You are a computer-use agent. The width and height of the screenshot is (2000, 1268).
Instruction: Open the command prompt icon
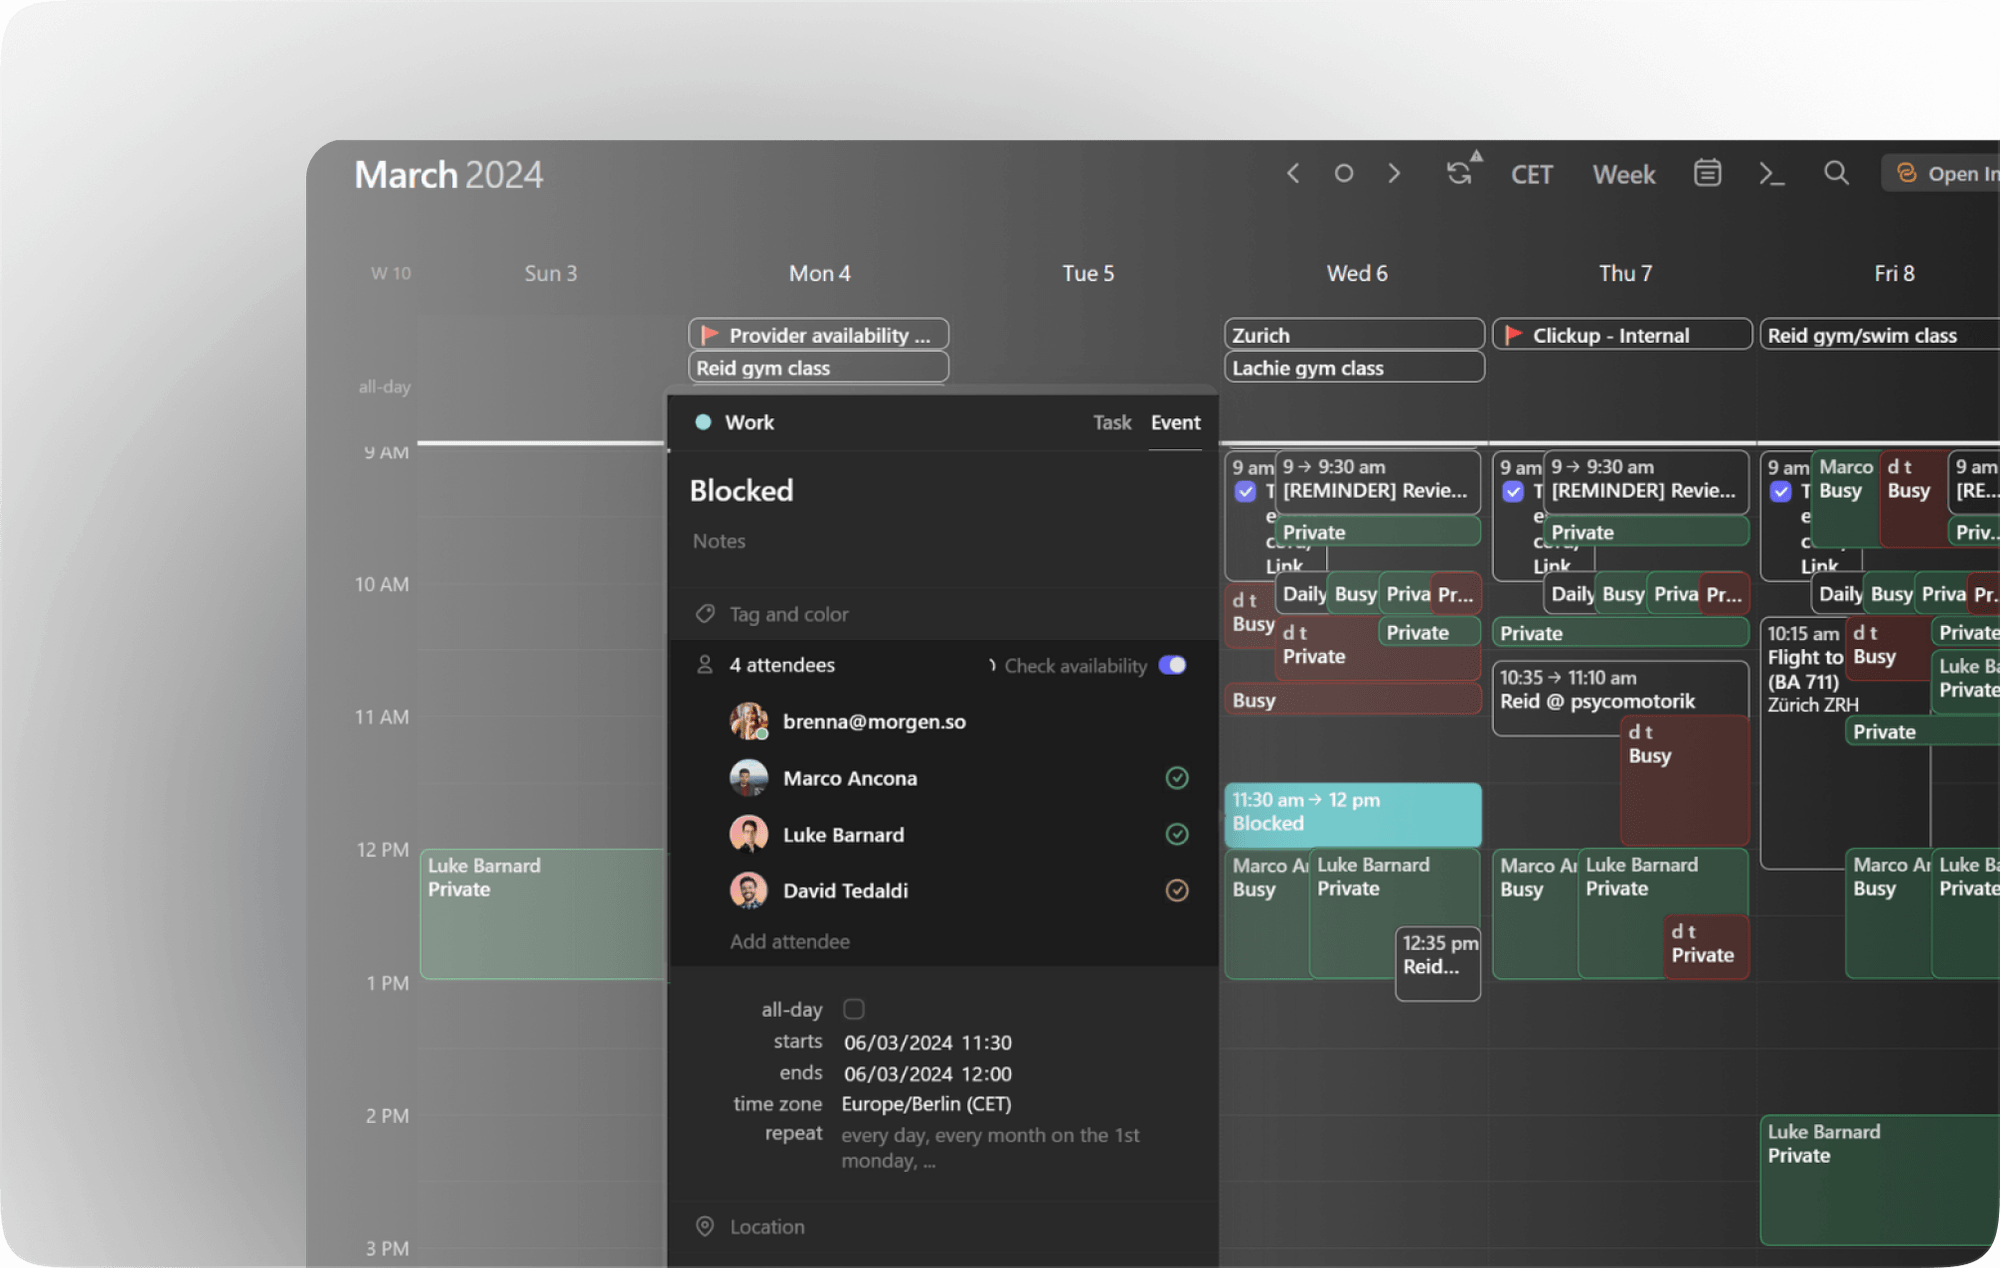point(1771,174)
